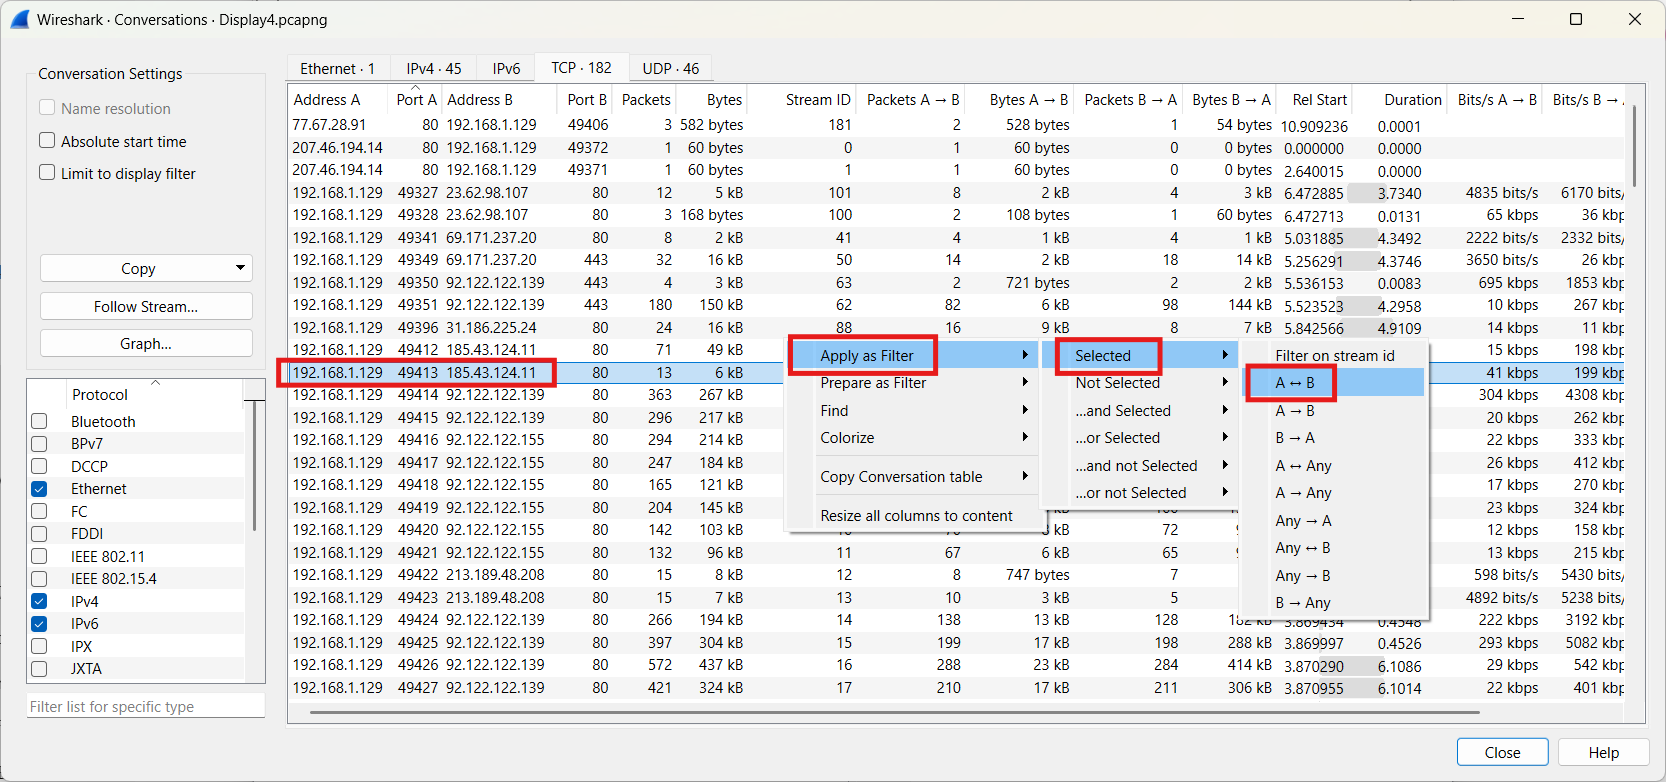Expand the Prepare as Filter submenu
This screenshot has height=782, width=1666.
coord(914,382)
